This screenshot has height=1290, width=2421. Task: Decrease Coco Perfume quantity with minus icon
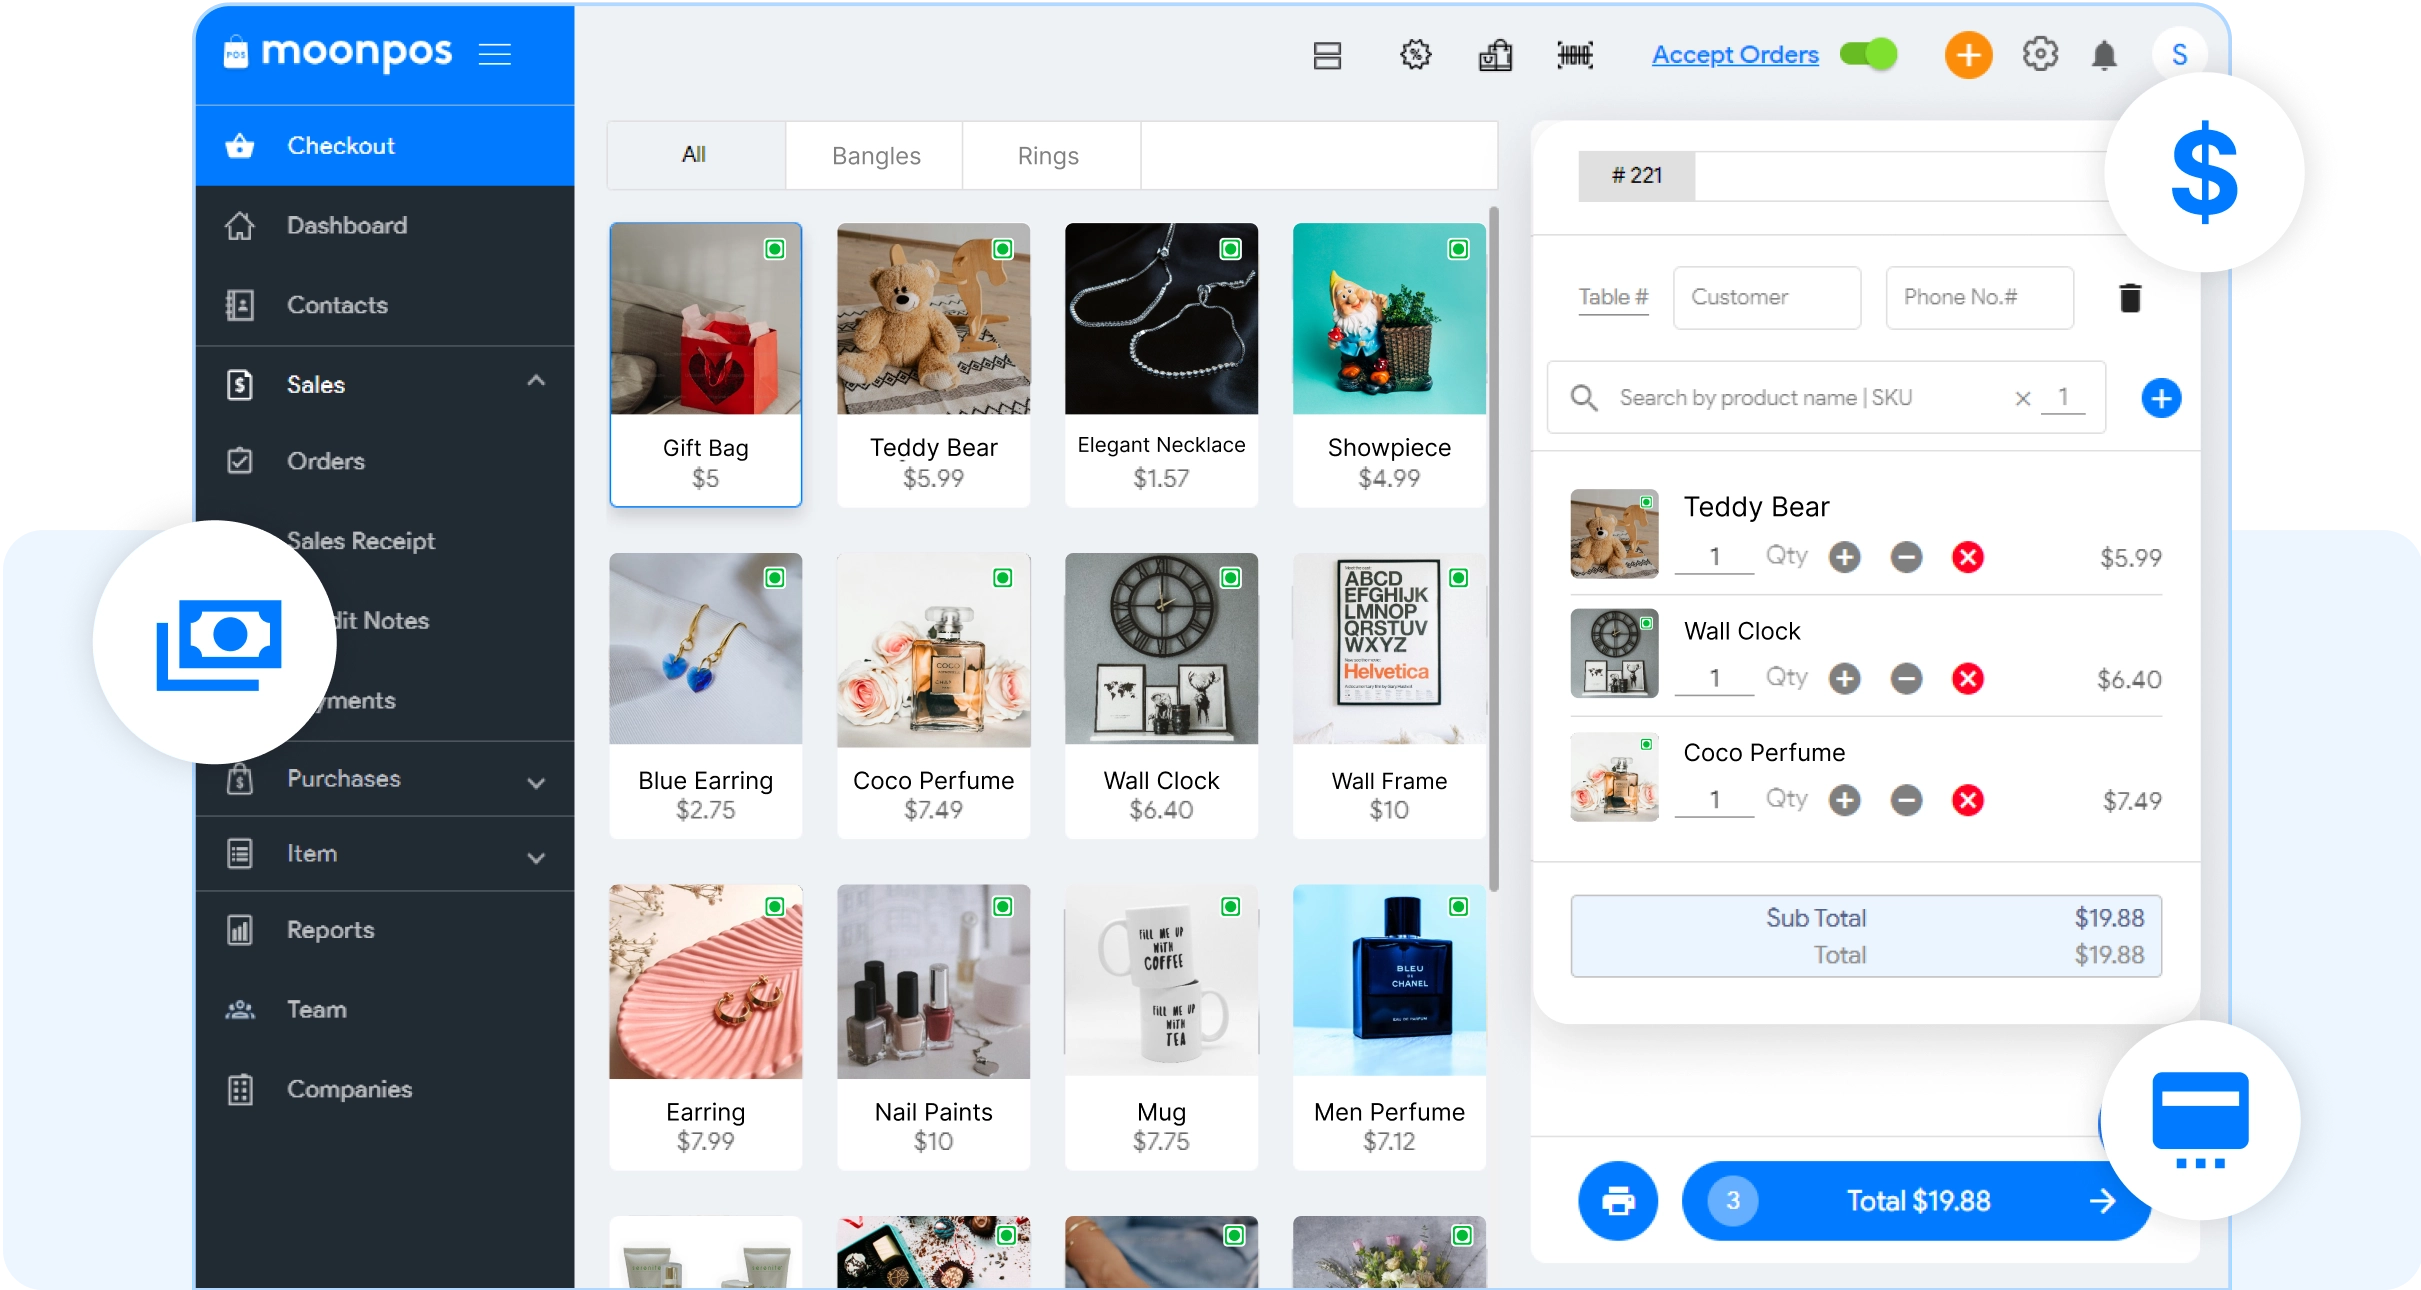click(1906, 800)
